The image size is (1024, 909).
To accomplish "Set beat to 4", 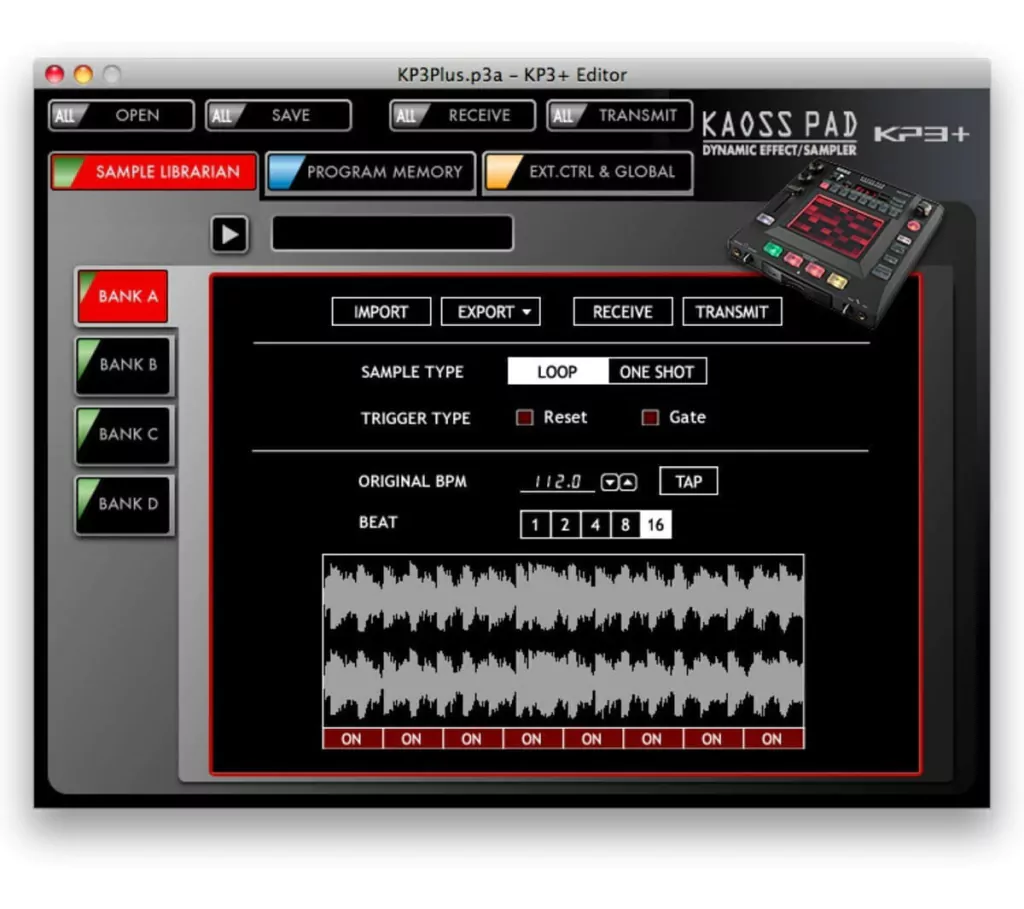I will click(596, 524).
